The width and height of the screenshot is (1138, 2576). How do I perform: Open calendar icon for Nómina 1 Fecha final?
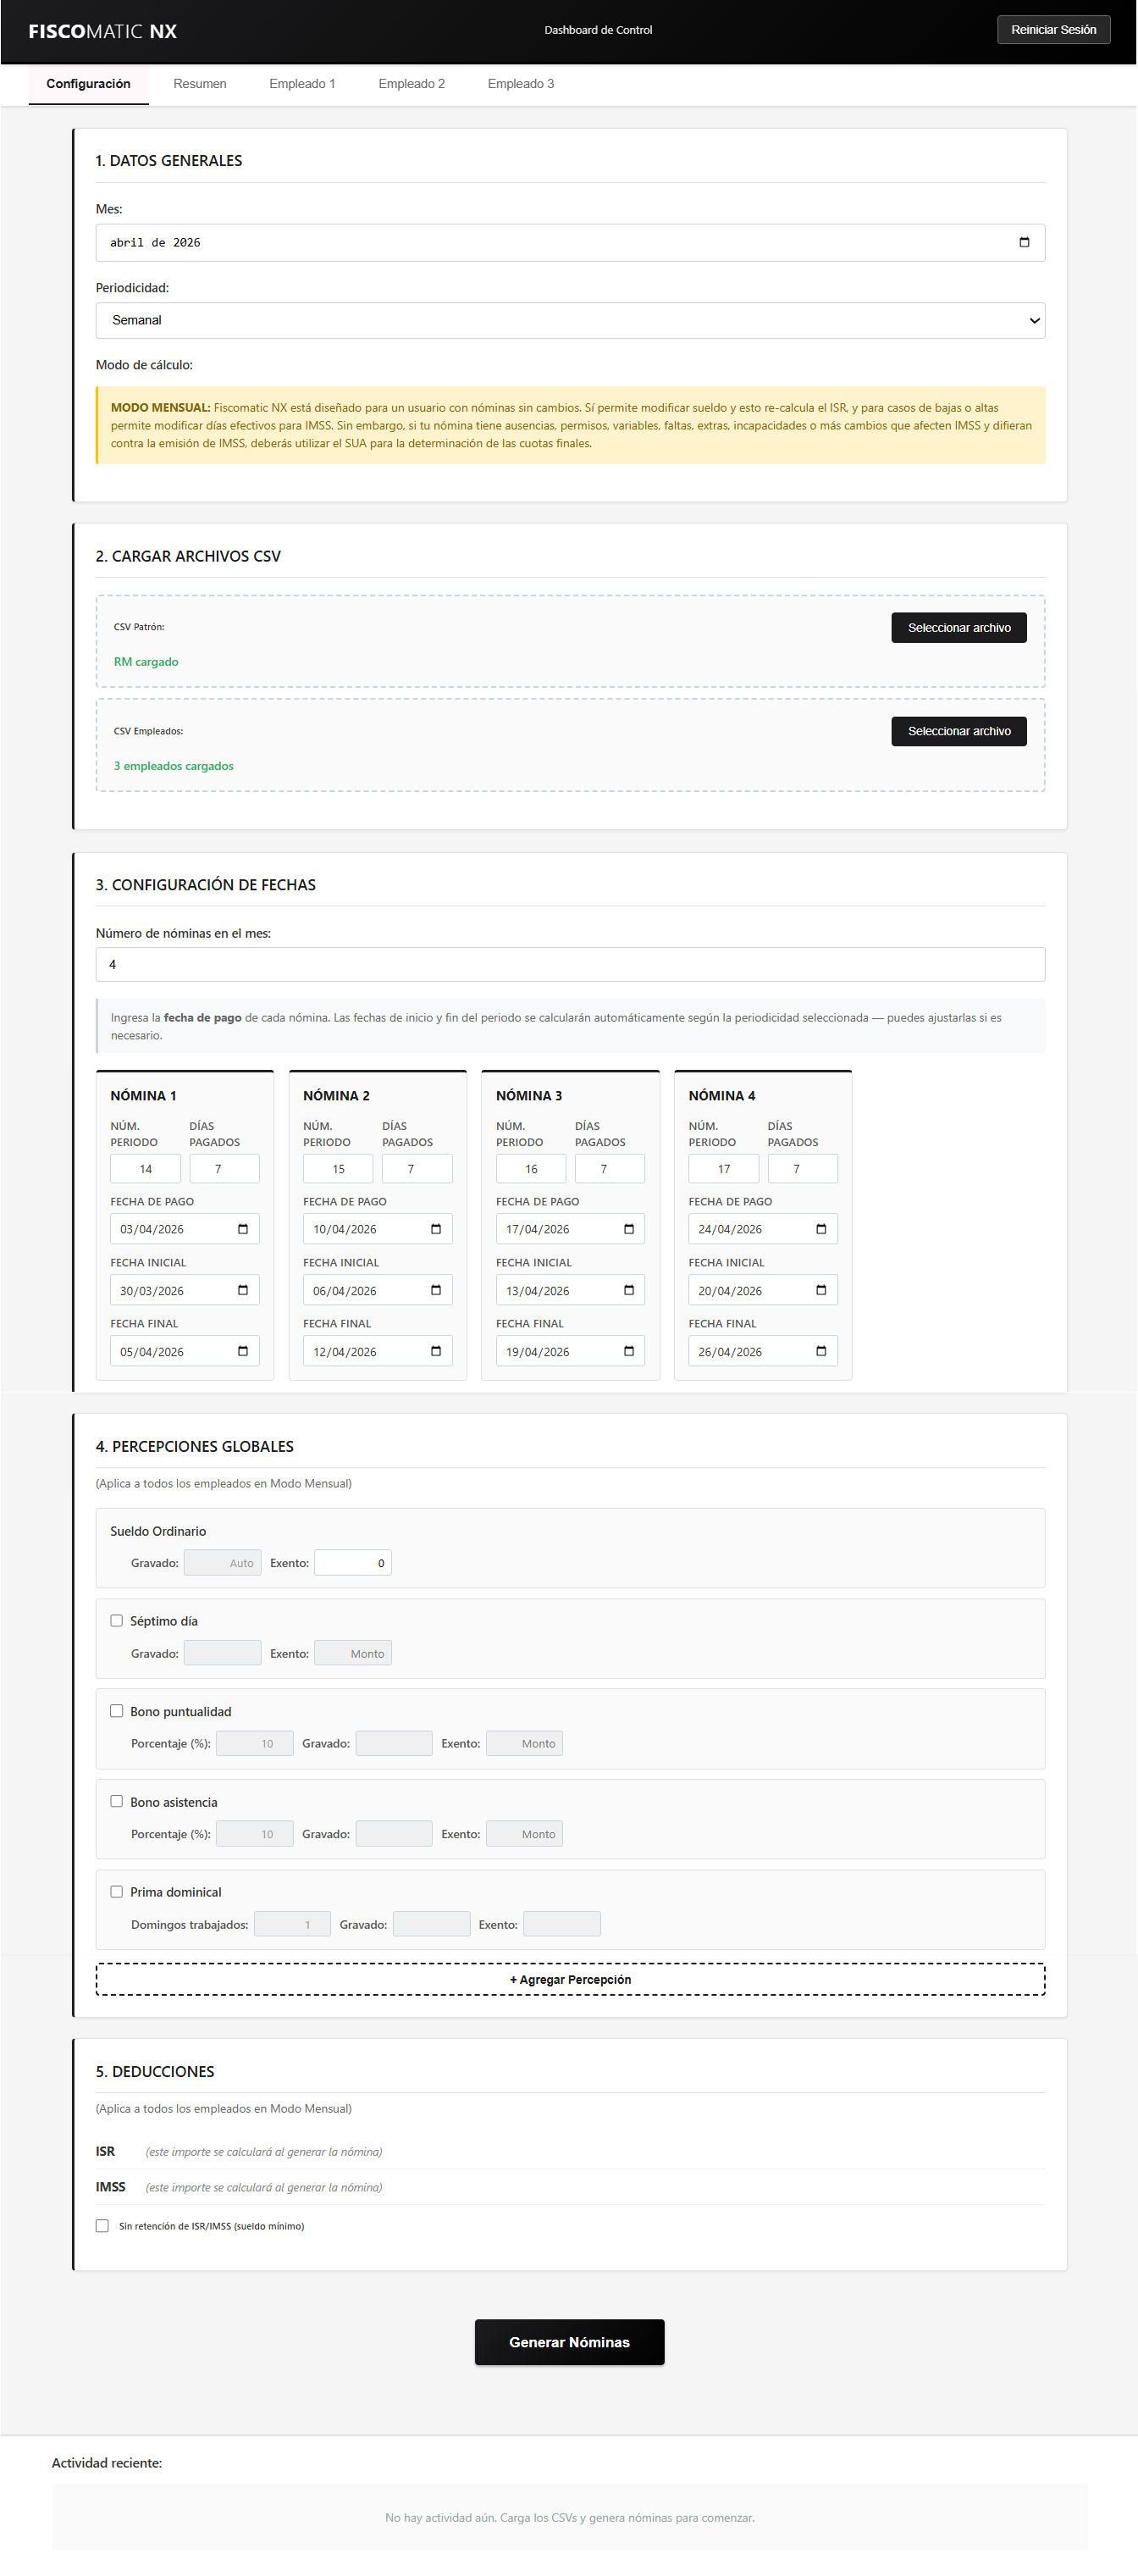pyautogui.click(x=243, y=1351)
